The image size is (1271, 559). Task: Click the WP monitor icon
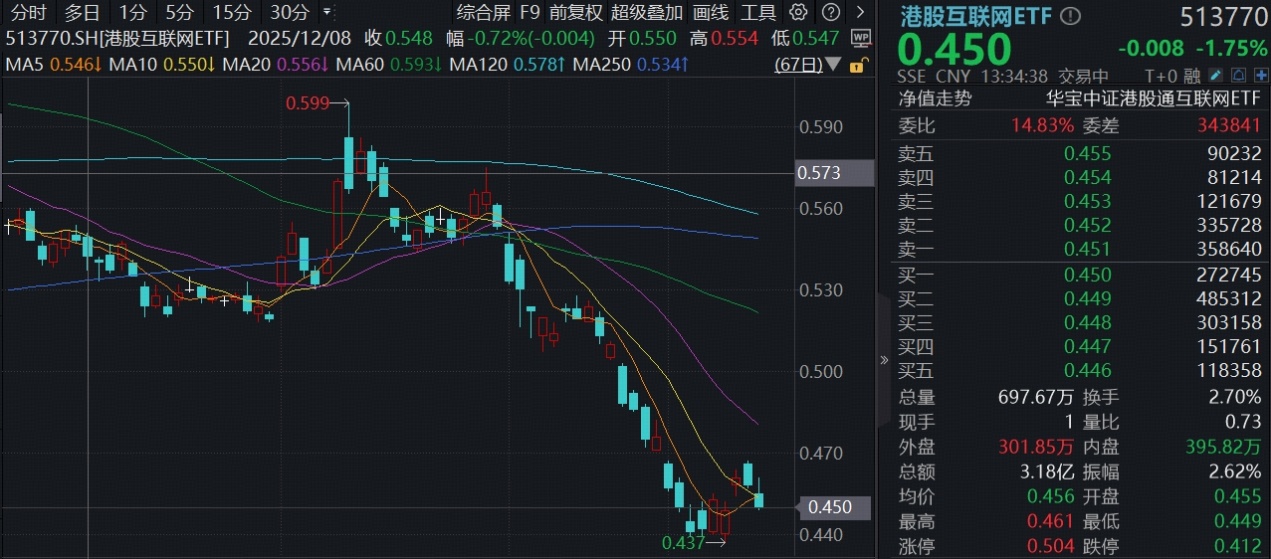(x=860, y=38)
